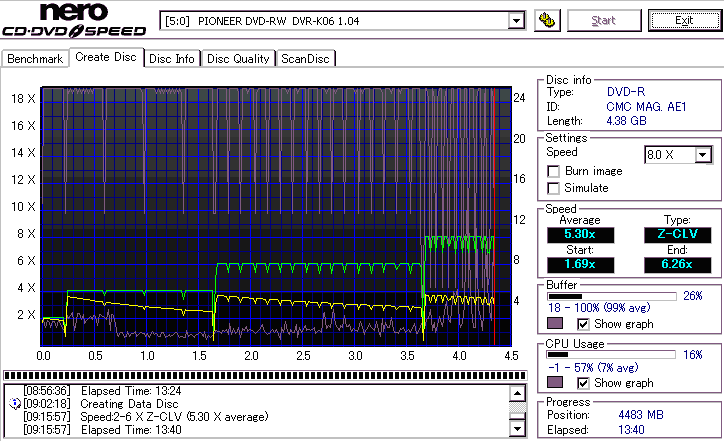The image size is (724, 441).
Task: Click the Buffer level progress bar
Action: tap(612, 296)
